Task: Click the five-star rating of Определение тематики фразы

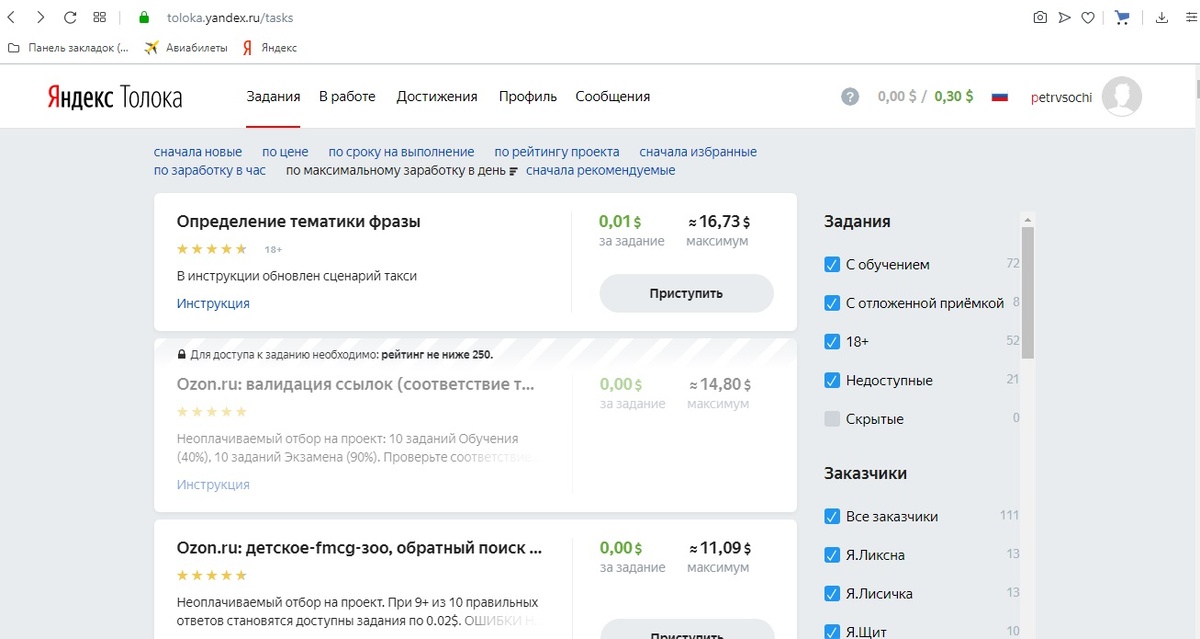Action: [212, 249]
